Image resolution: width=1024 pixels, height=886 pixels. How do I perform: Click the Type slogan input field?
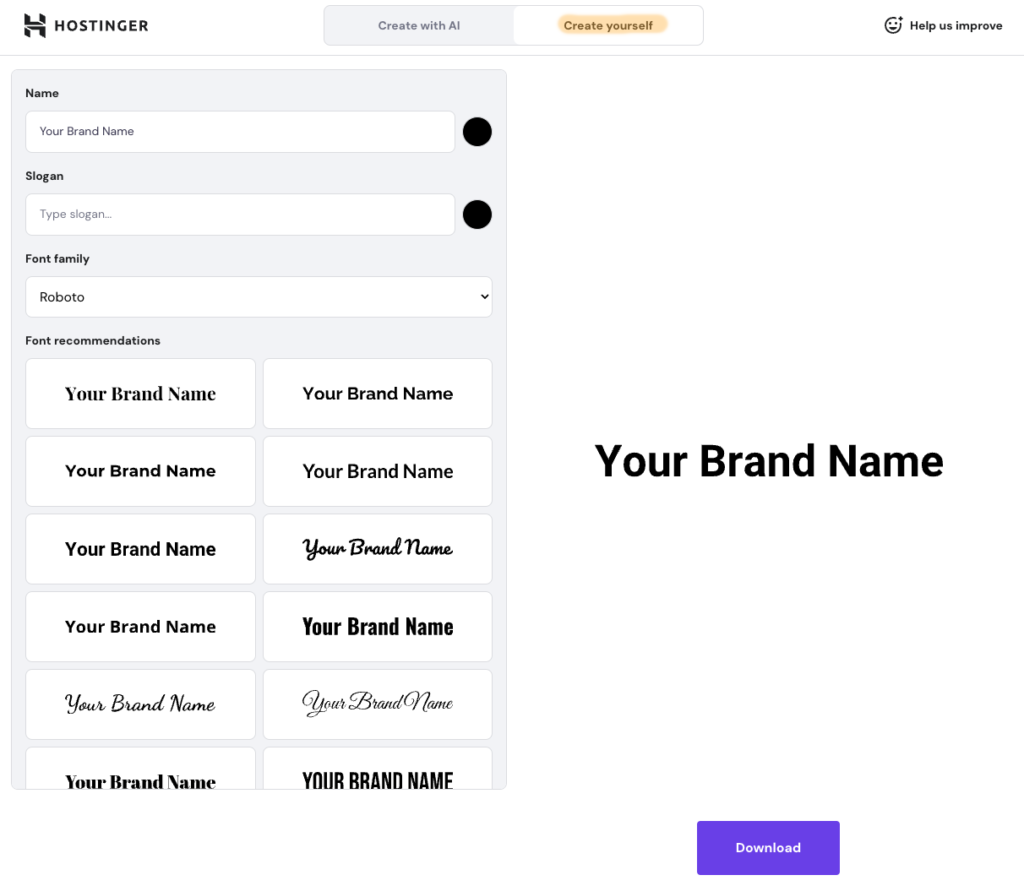pyautogui.click(x=240, y=214)
